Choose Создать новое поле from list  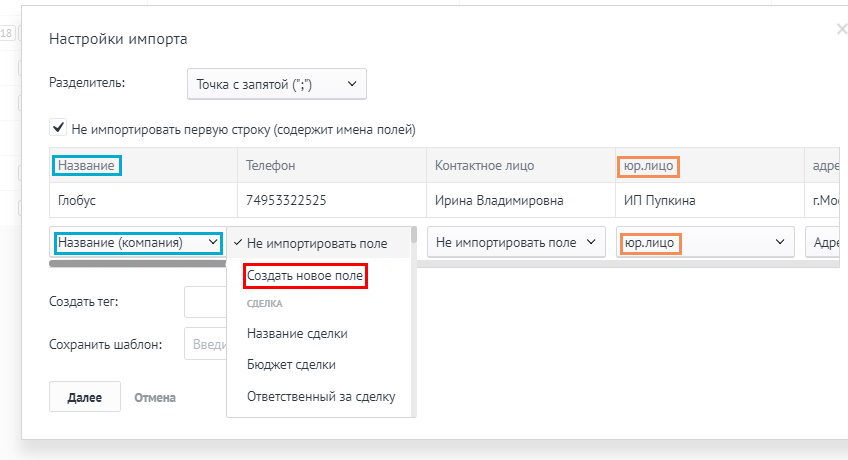tap(306, 275)
